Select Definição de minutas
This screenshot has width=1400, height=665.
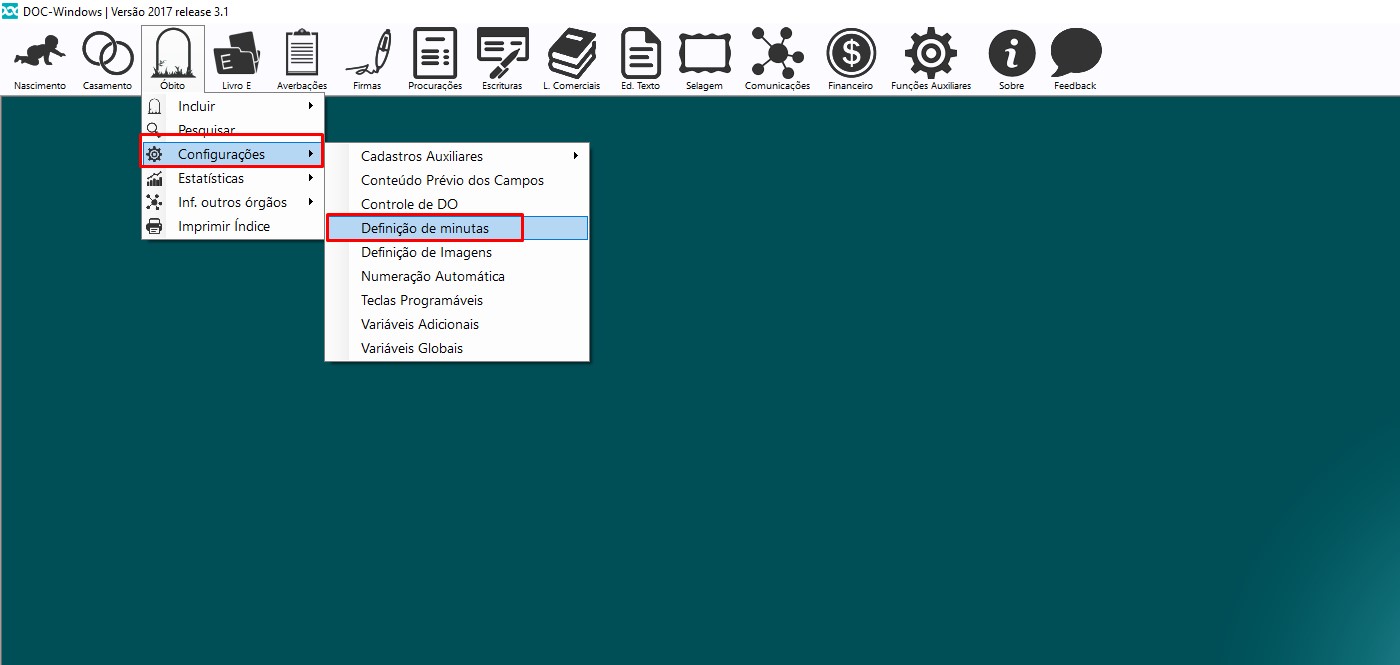click(457, 228)
